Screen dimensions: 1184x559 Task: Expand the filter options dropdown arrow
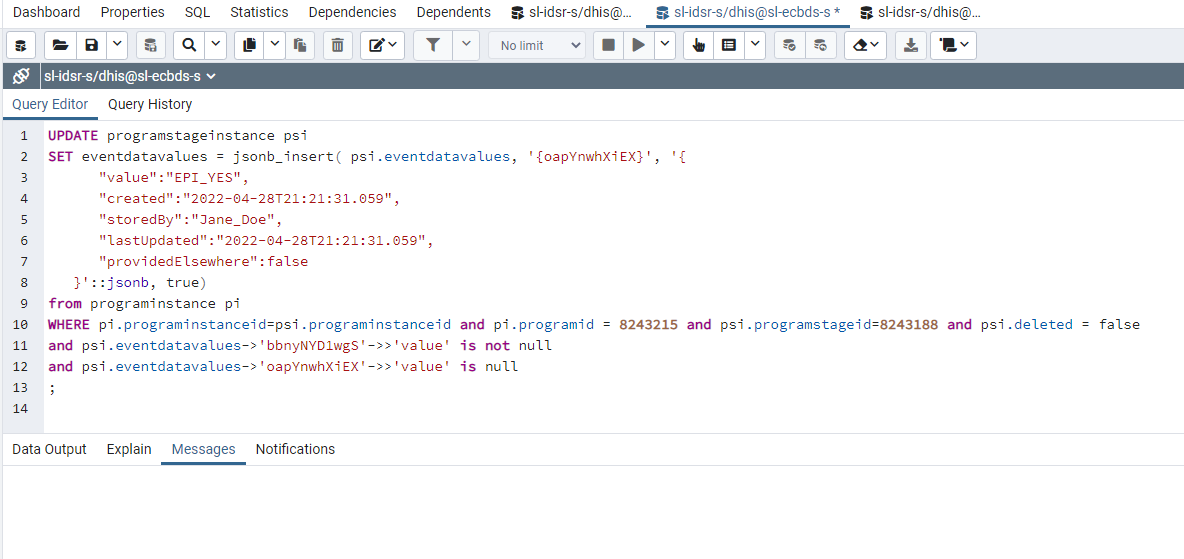click(465, 45)
